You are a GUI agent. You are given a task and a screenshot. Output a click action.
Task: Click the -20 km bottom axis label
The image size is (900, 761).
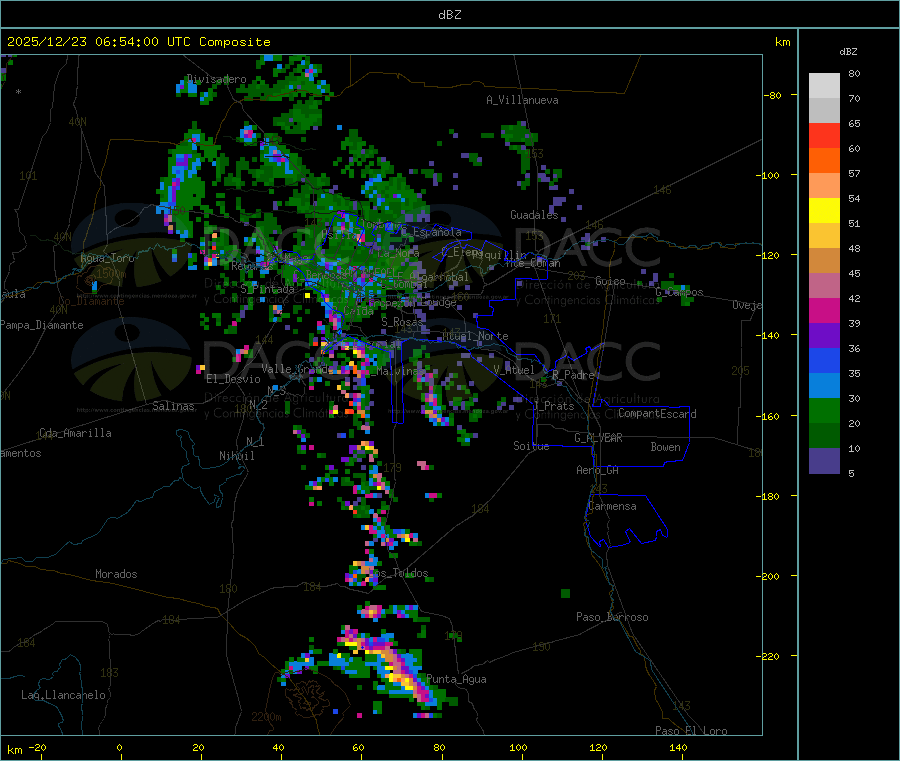[37, 747]
